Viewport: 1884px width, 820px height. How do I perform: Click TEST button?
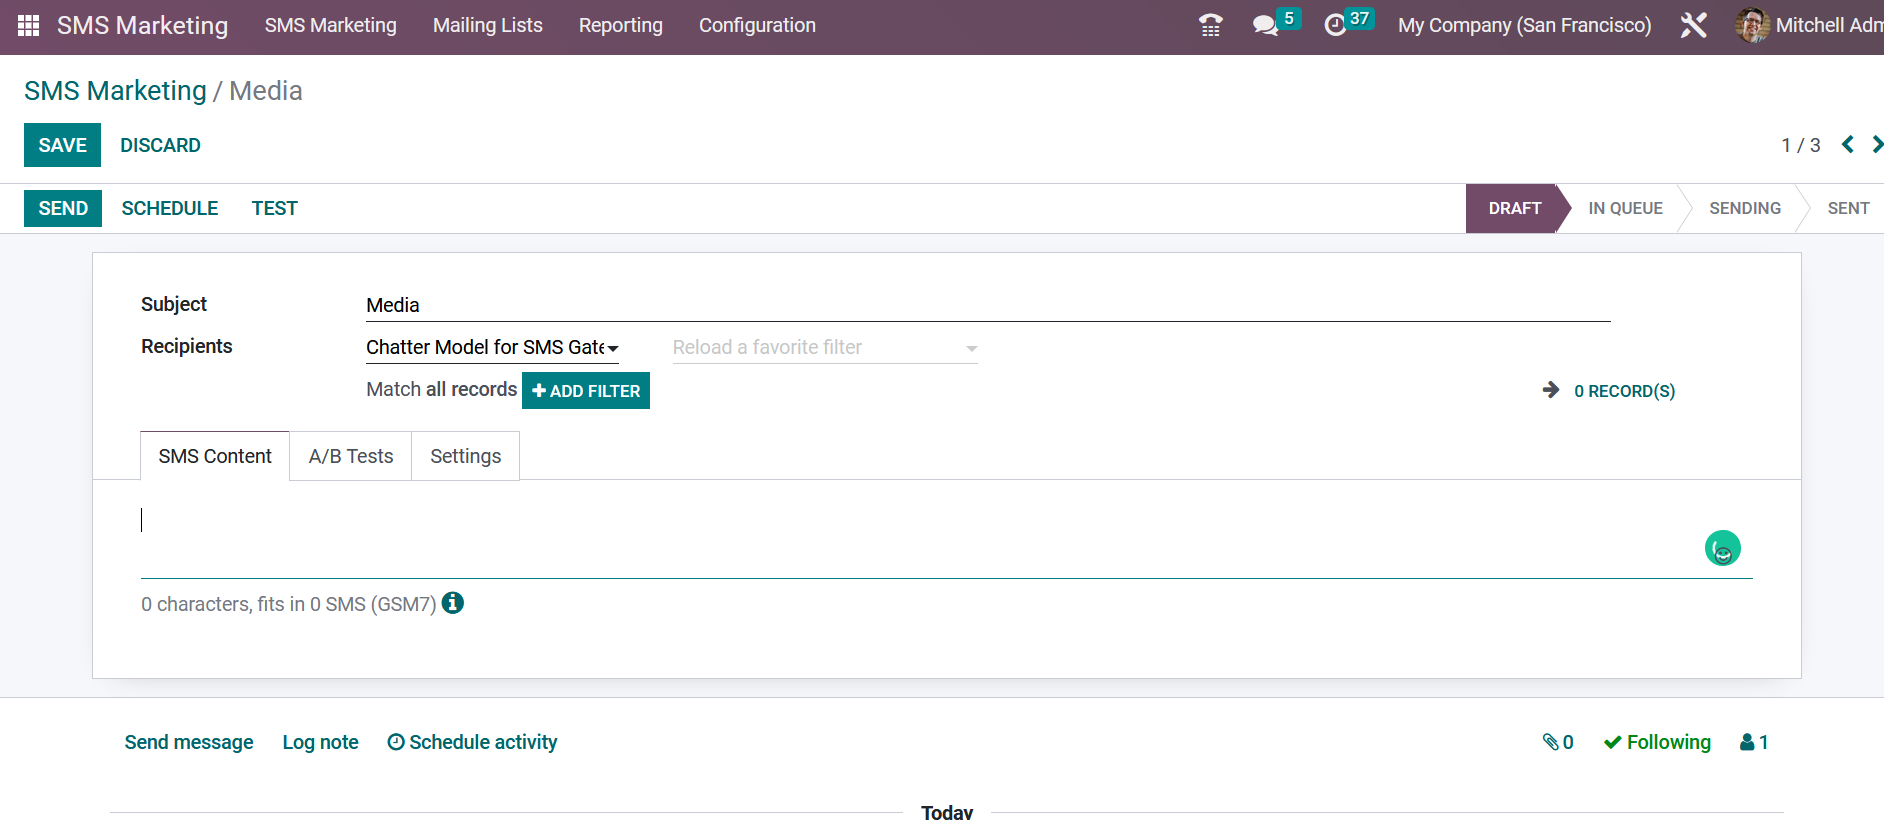(x=275, y=208)
